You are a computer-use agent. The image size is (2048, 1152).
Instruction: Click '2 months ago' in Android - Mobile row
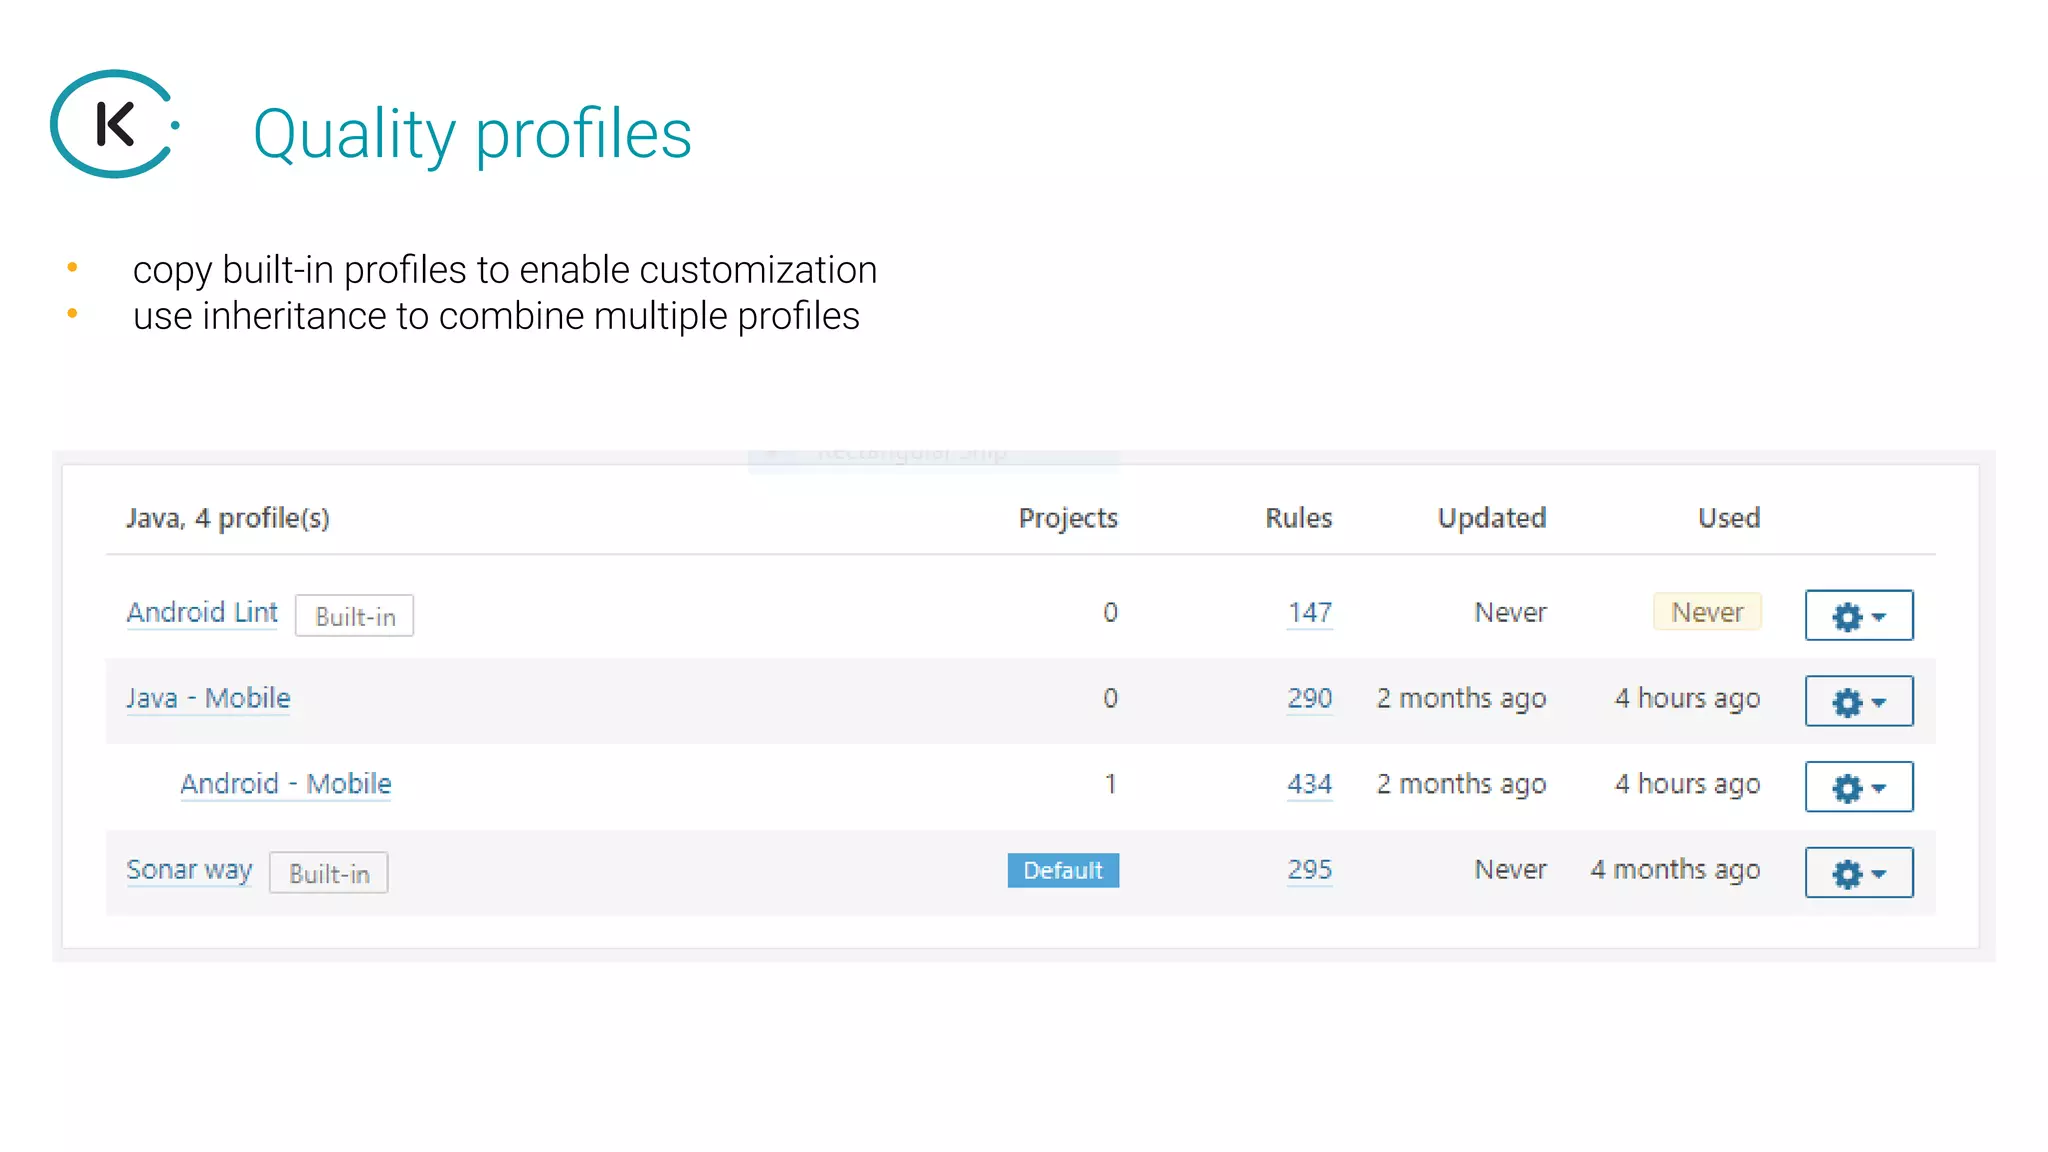(1461, 784)
